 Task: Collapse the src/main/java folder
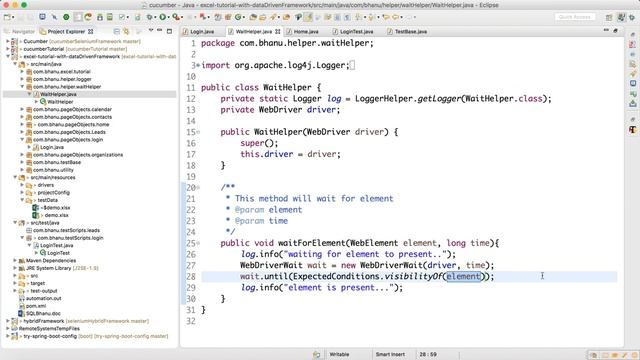[x=15, y=64]
